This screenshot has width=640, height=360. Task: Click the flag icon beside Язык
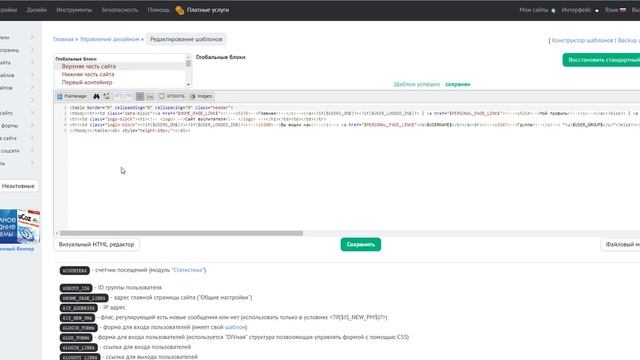(622, 10)
